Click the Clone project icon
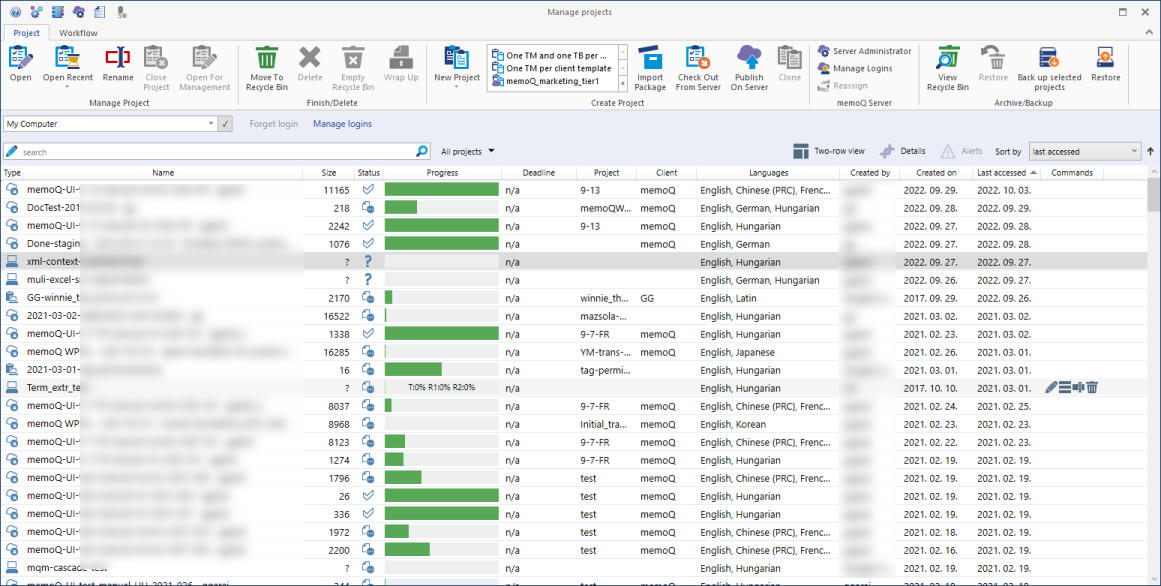Viewport: 1161px width, 586px height. tap(790, 67)
